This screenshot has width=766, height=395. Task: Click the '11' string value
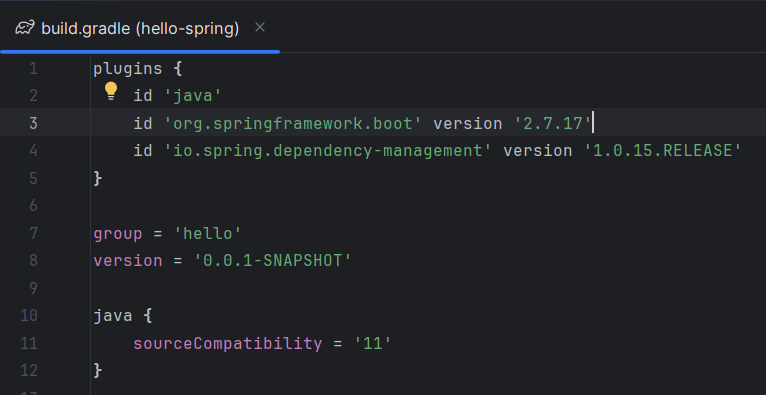(x=373, y=343)
